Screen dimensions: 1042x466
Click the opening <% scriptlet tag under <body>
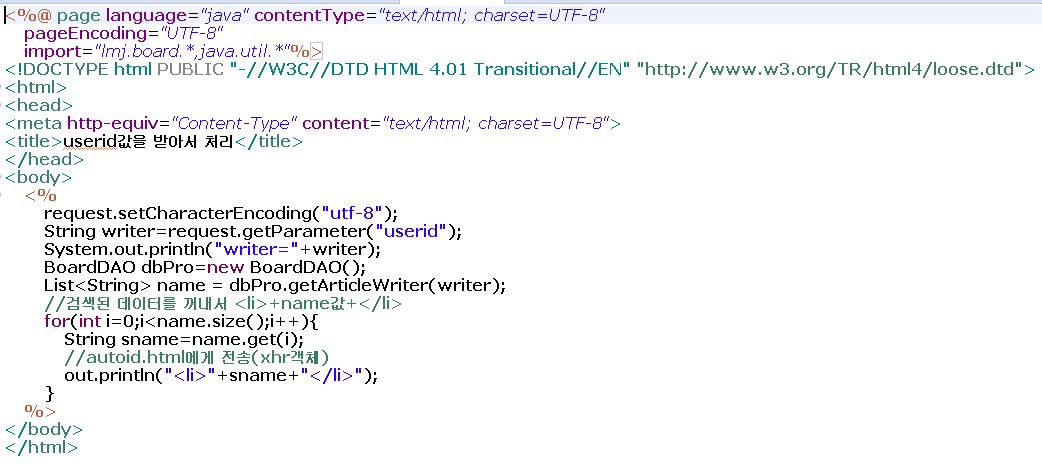click(41, 195)
